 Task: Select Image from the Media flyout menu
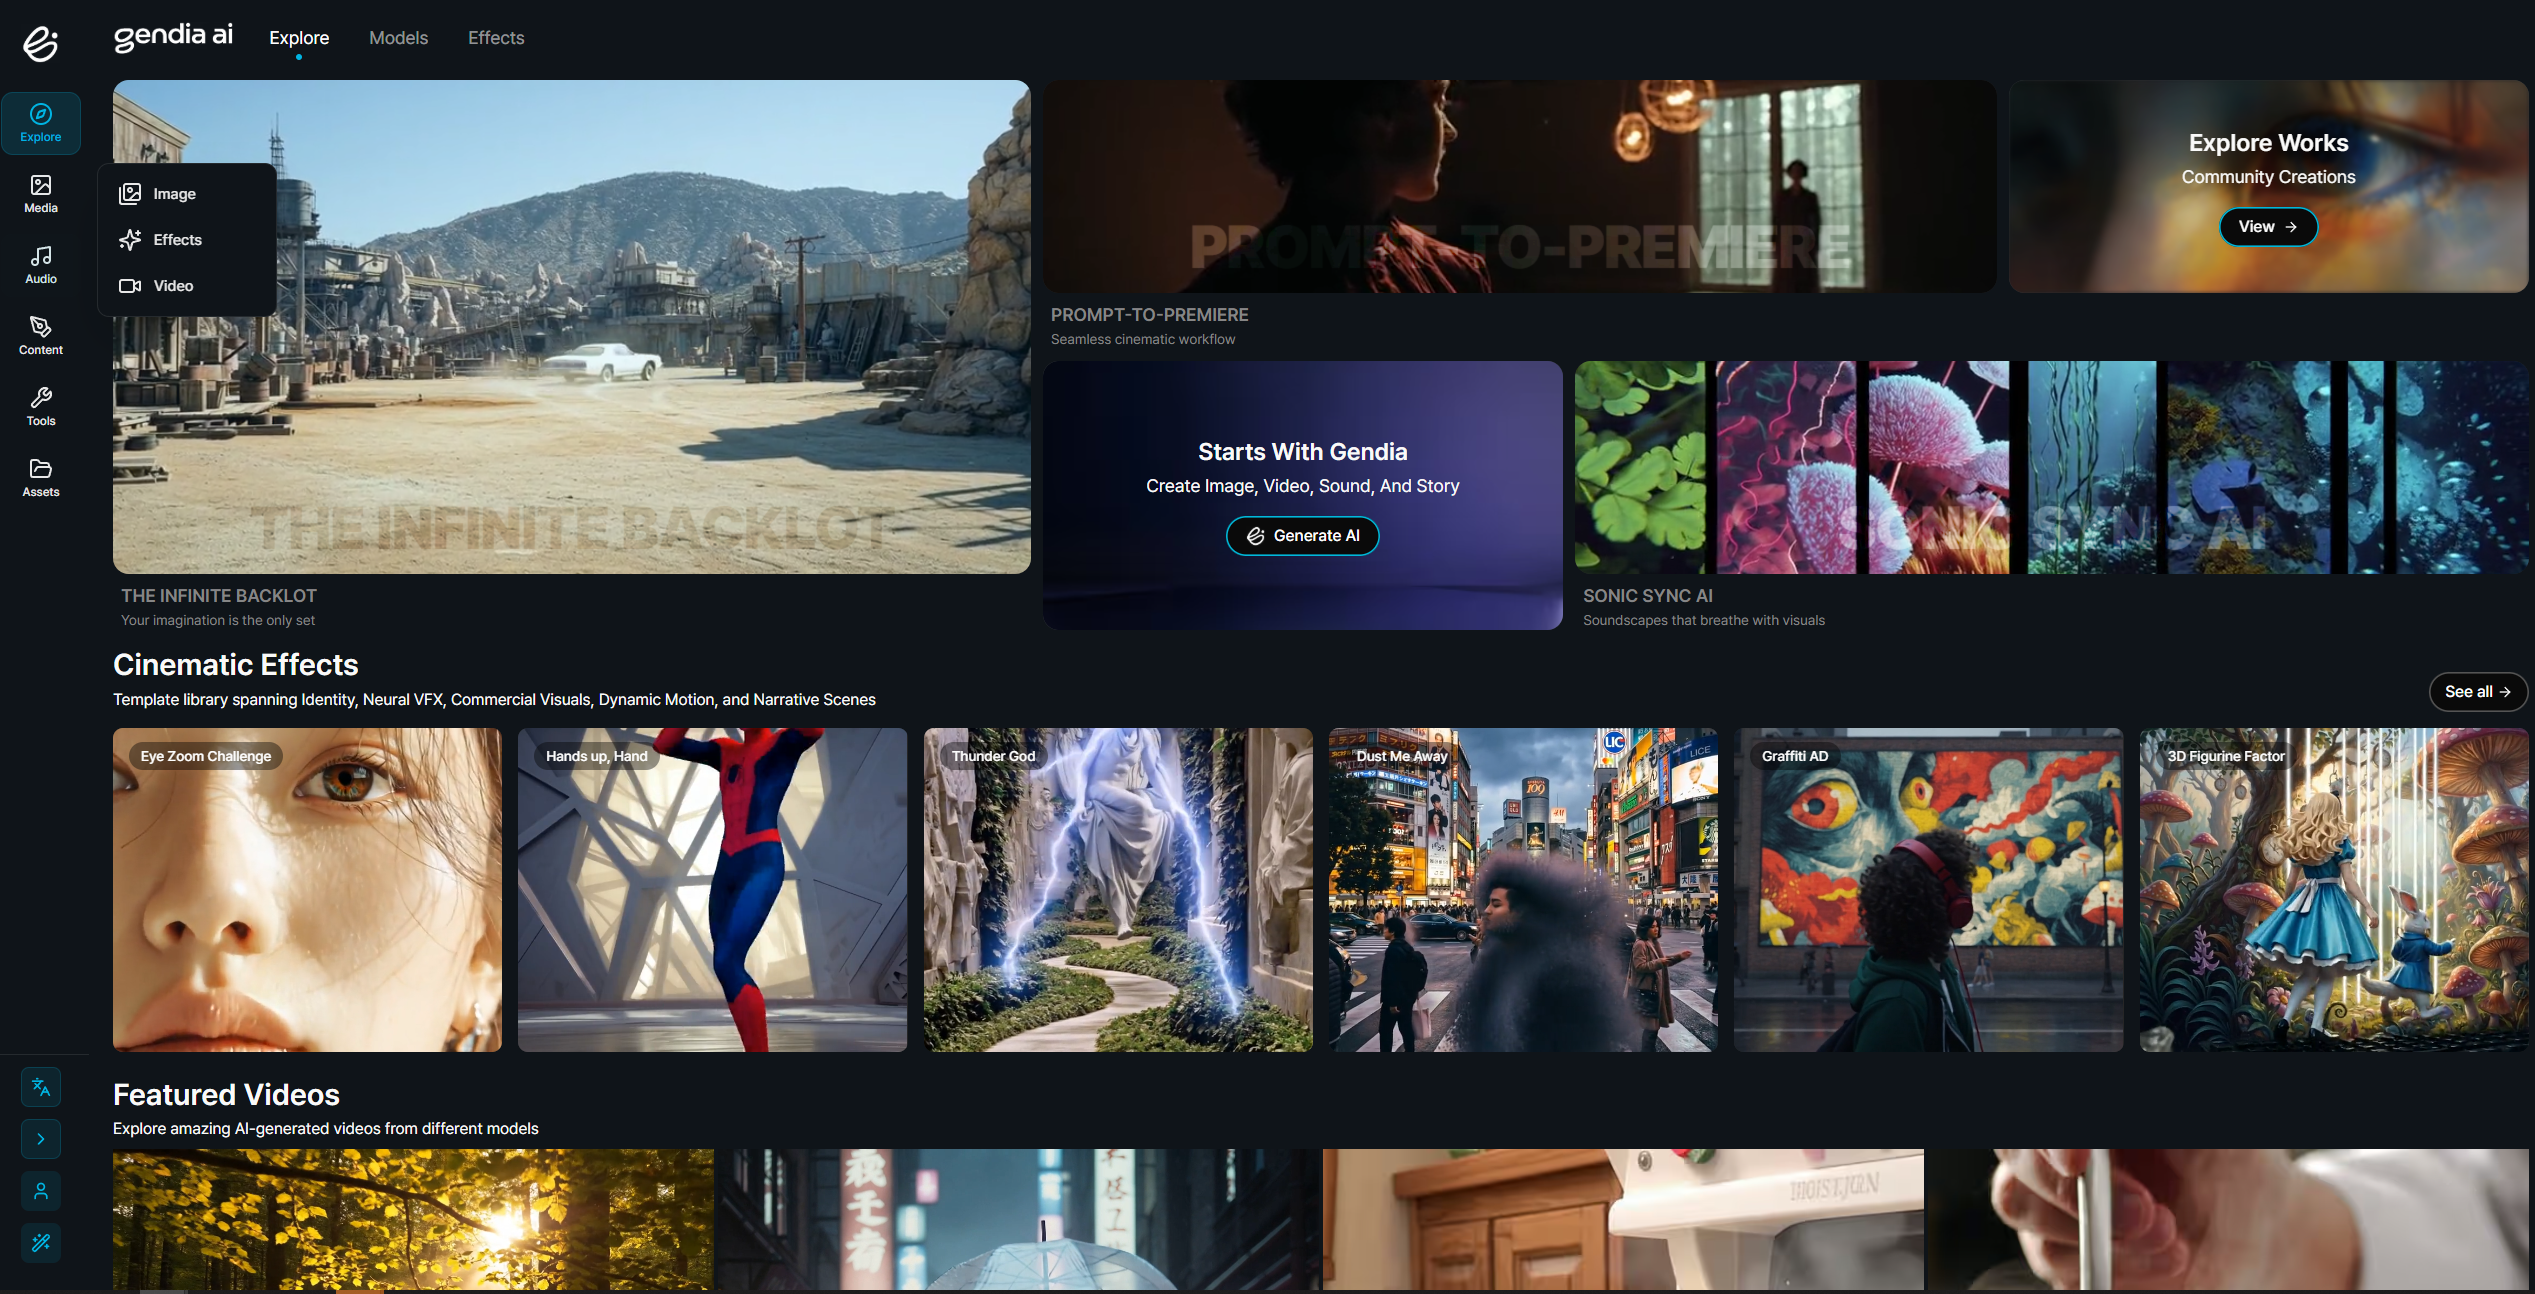174,194
